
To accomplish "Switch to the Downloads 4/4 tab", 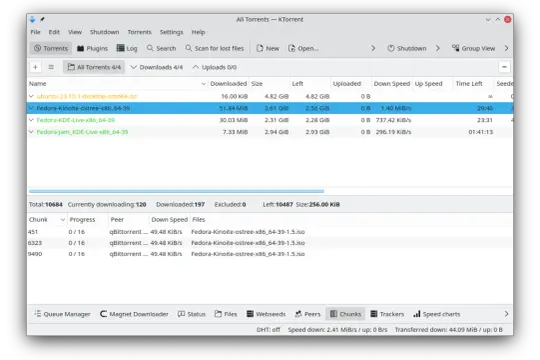I will (156, 67).
